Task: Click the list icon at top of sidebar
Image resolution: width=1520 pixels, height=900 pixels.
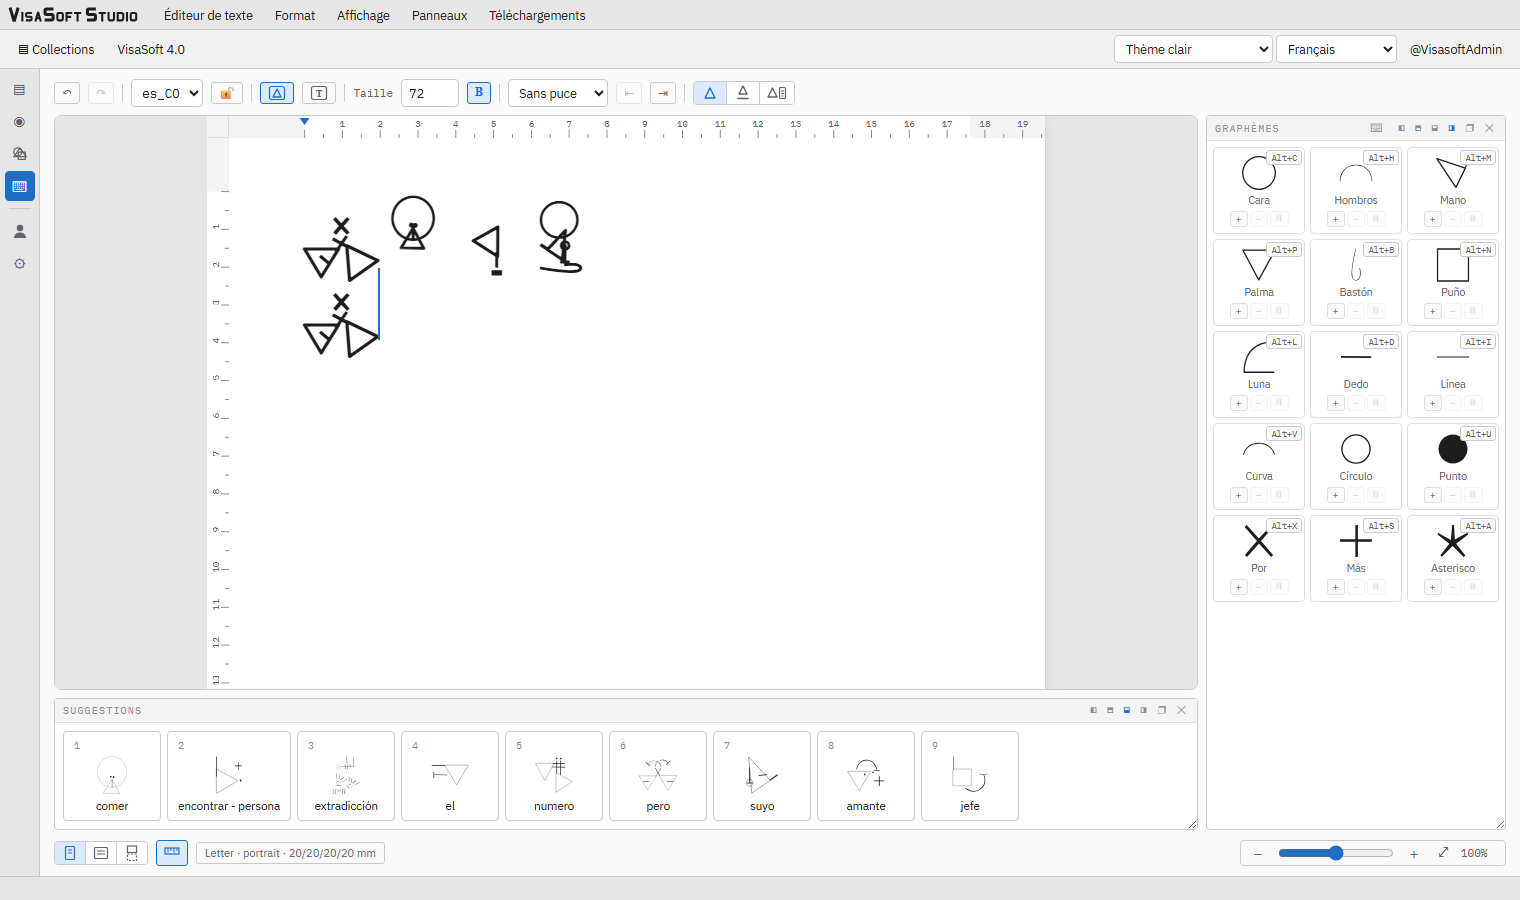Action: click(x=19, y=90)
